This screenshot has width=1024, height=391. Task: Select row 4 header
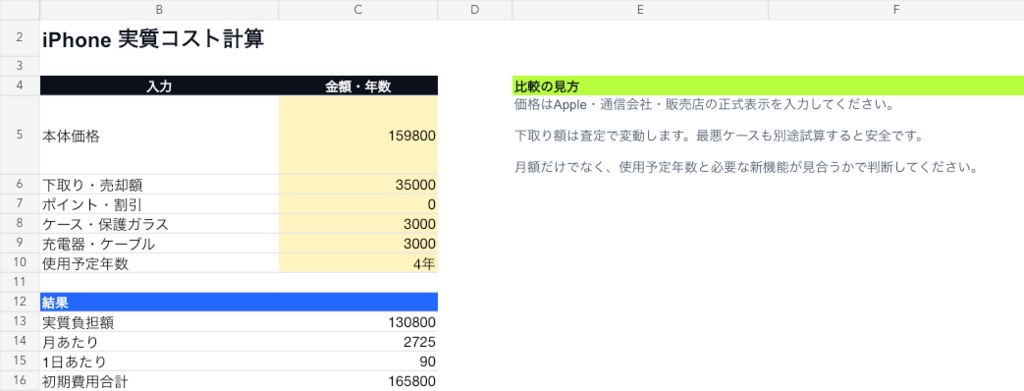coord(20,86)
